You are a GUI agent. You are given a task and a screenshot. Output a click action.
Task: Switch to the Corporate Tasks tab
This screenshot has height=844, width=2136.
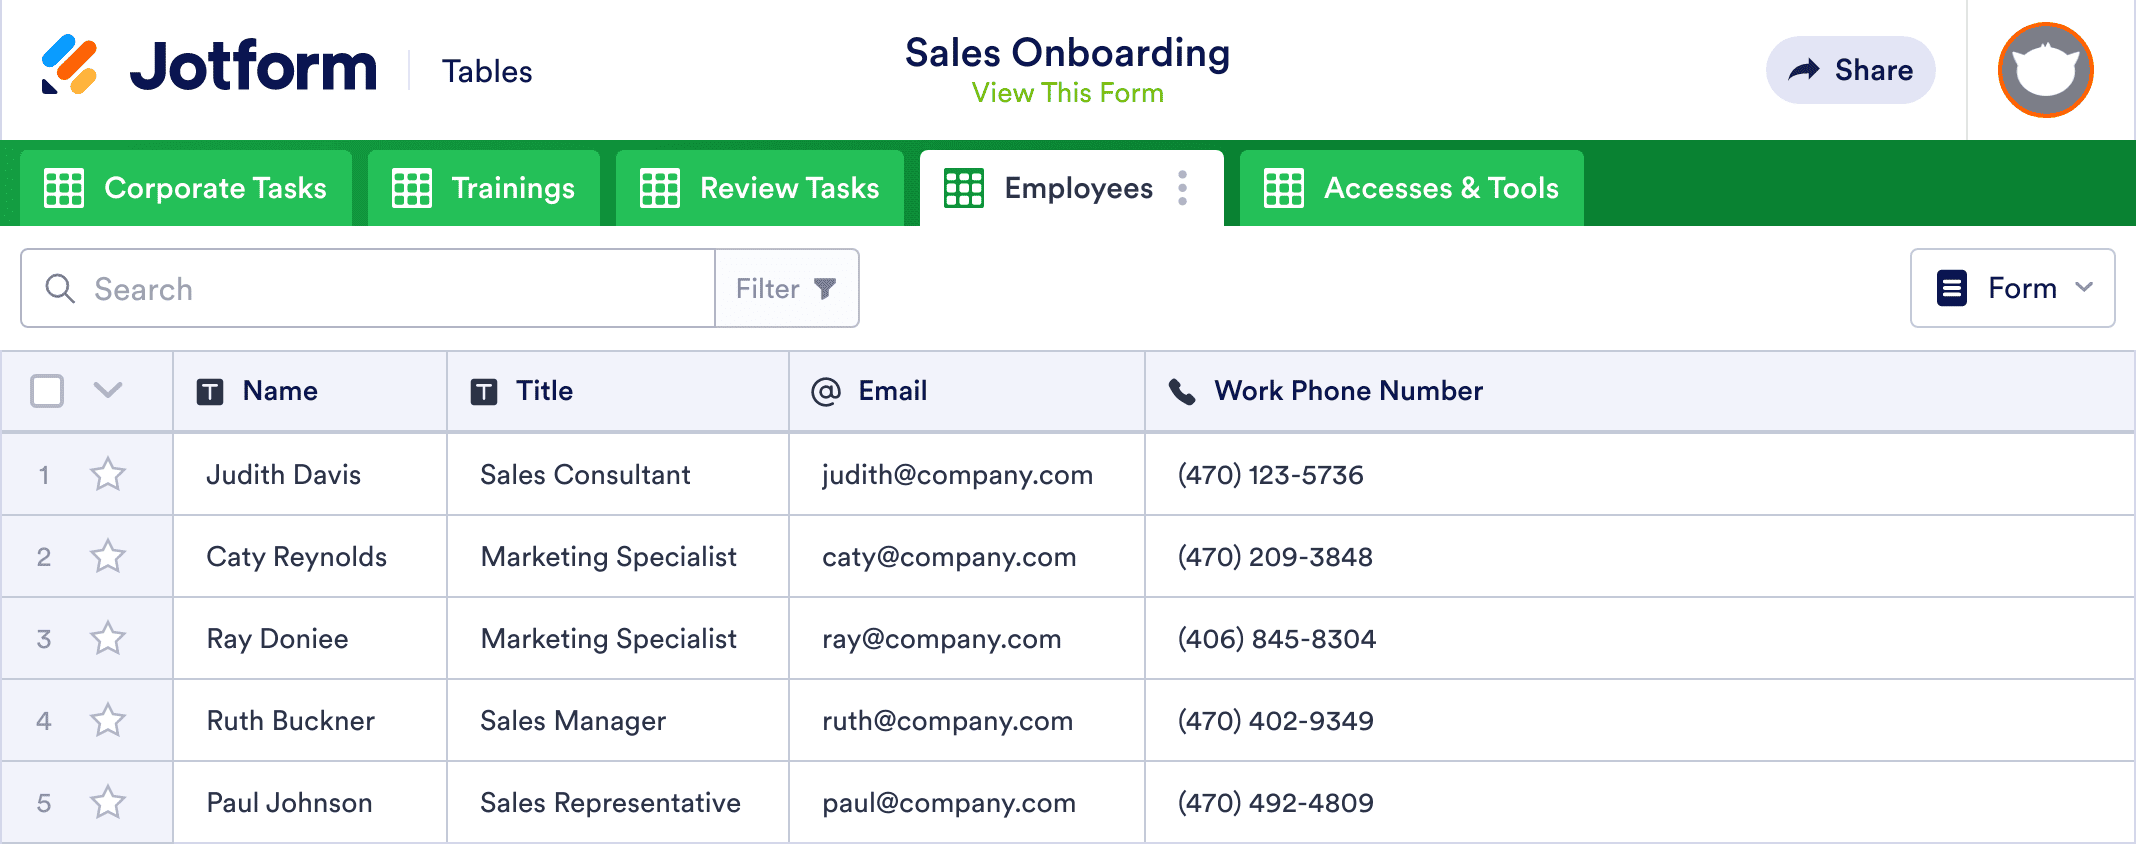click(186, 188)
